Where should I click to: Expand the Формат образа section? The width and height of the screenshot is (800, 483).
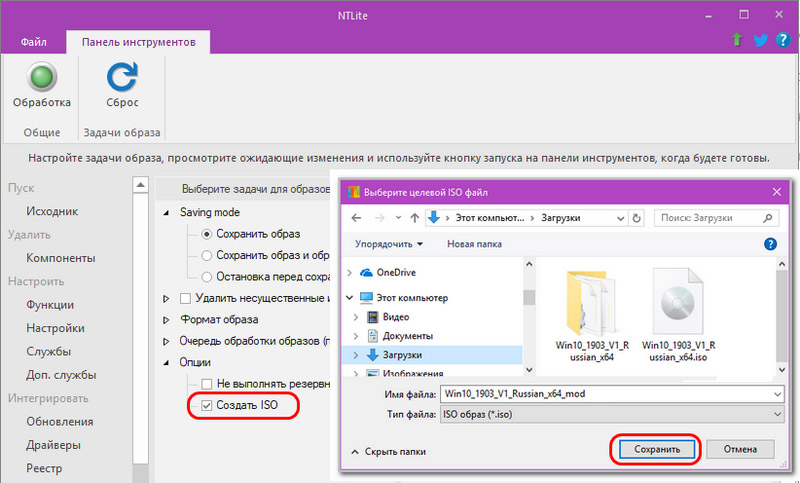166,320
